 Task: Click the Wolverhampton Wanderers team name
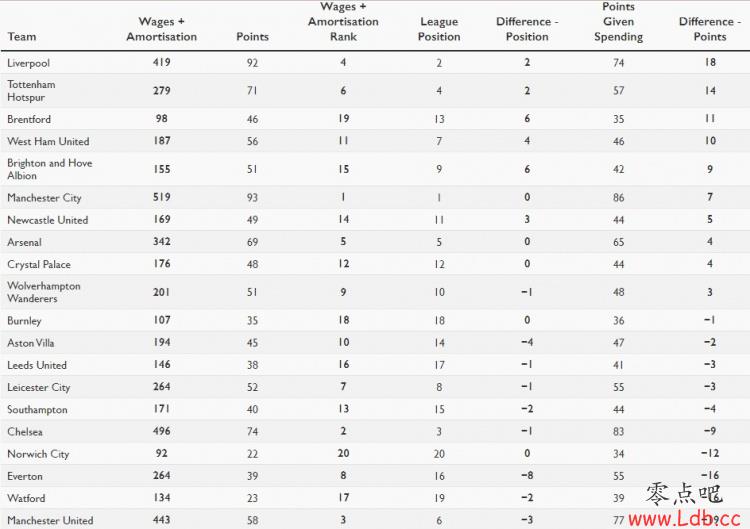tap(44, 292)
